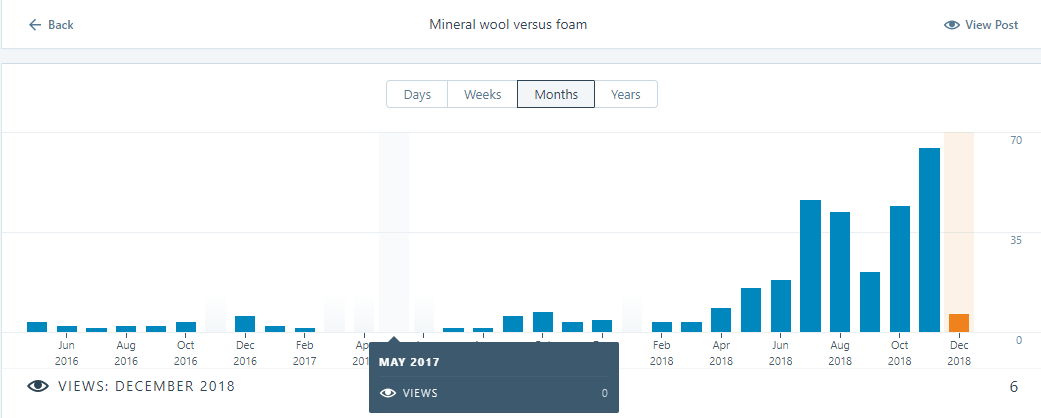Screen dimensions: 1041x418
Task: Click the Views: December 2018 summary label
Action: (x=146, y=386)
